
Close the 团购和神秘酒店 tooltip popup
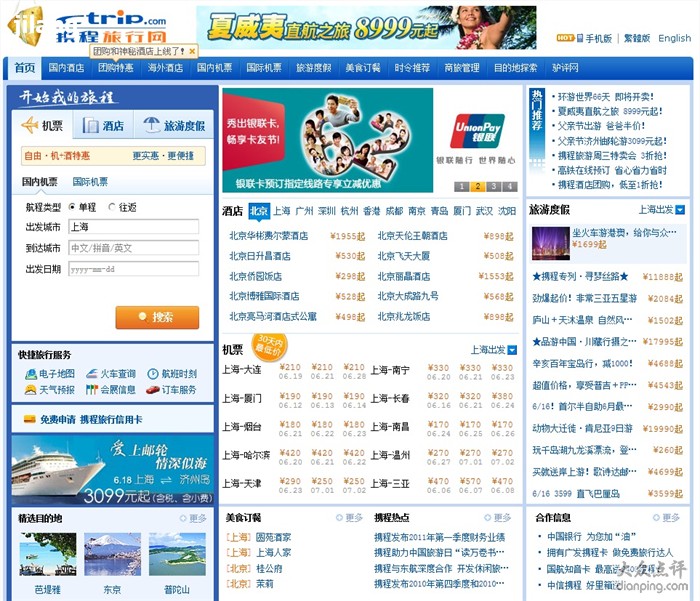click(192, 51)
